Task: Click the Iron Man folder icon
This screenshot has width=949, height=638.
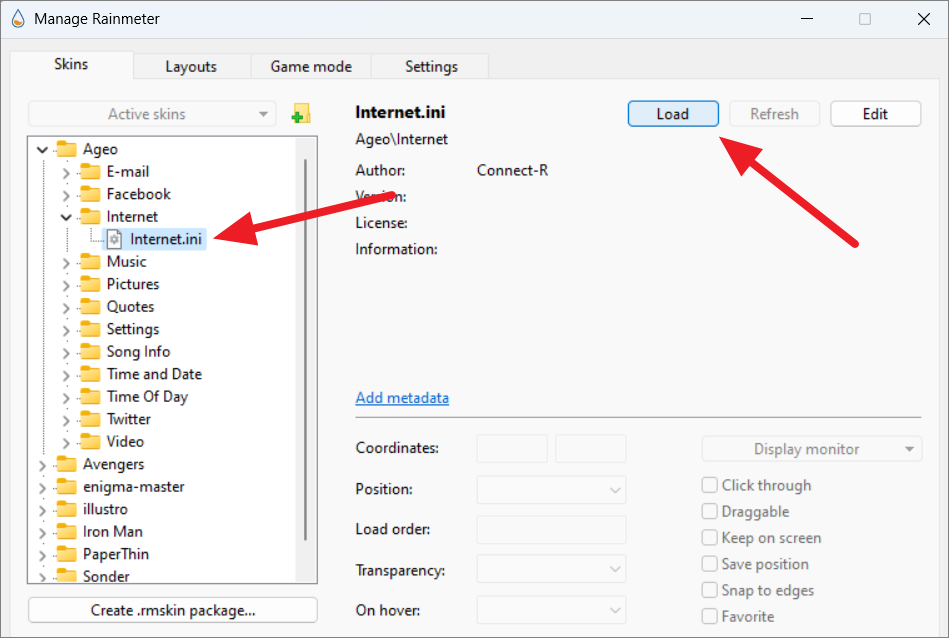Action: [67, 531]
